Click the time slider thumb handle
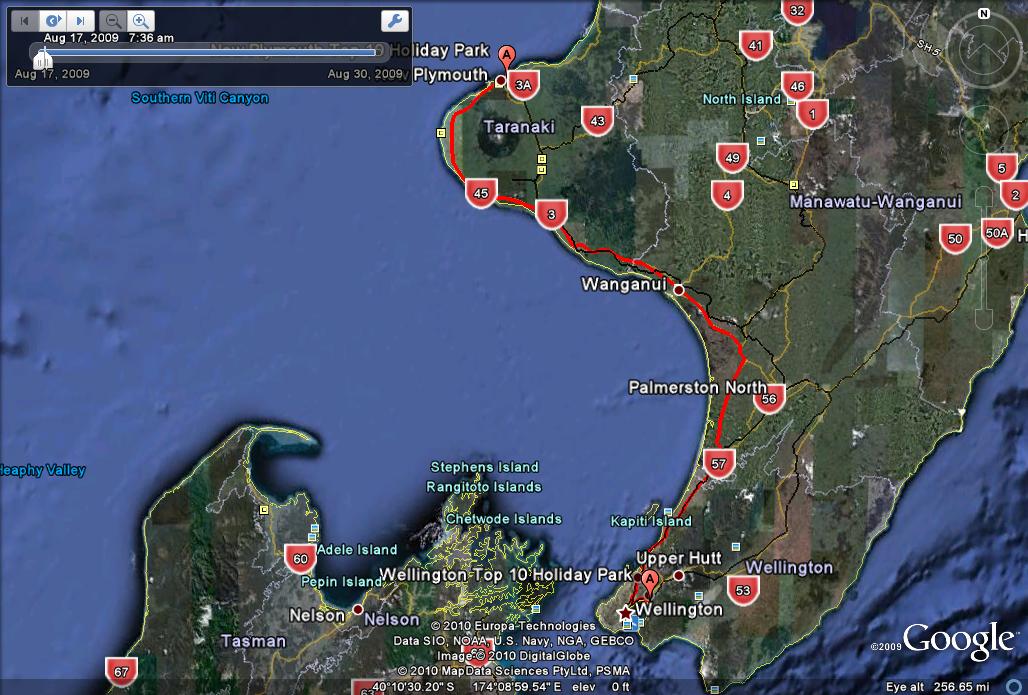 pos(43,60)
